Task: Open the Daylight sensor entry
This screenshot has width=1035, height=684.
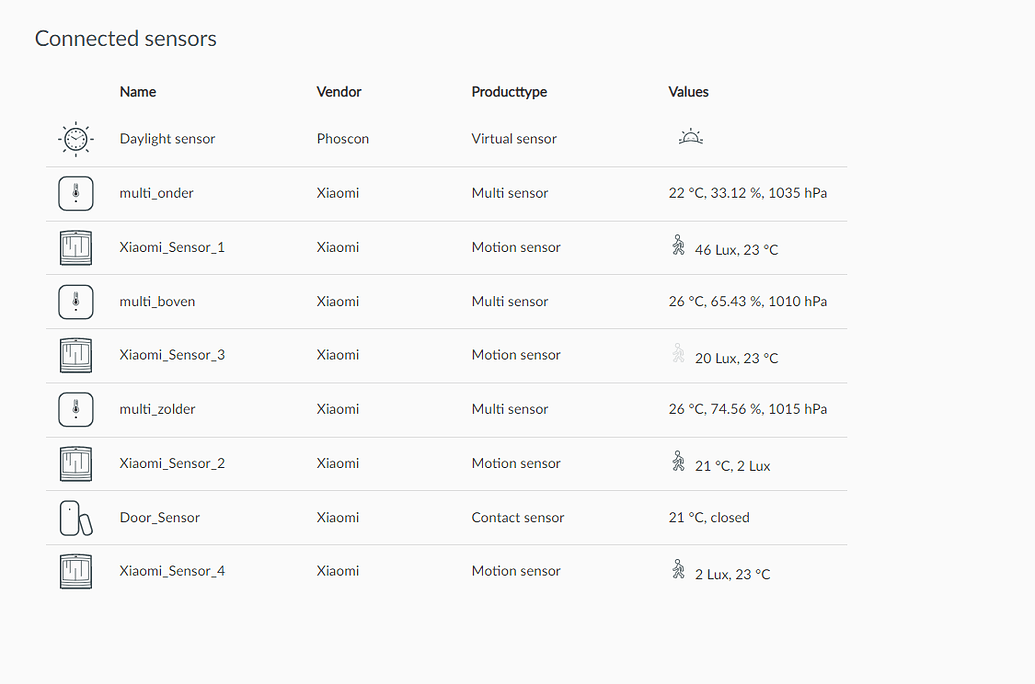Action: (x=167, y=139)
